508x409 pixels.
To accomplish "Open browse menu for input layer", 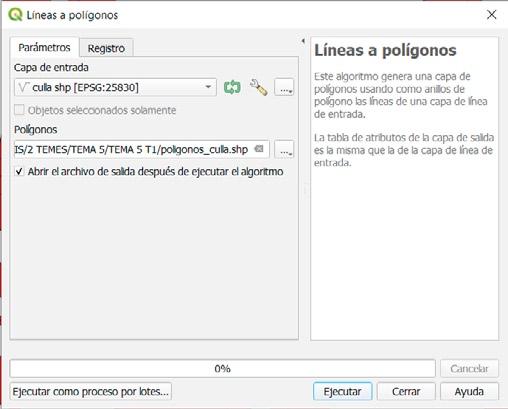I will pyautogui.click(x=284, y=87).
